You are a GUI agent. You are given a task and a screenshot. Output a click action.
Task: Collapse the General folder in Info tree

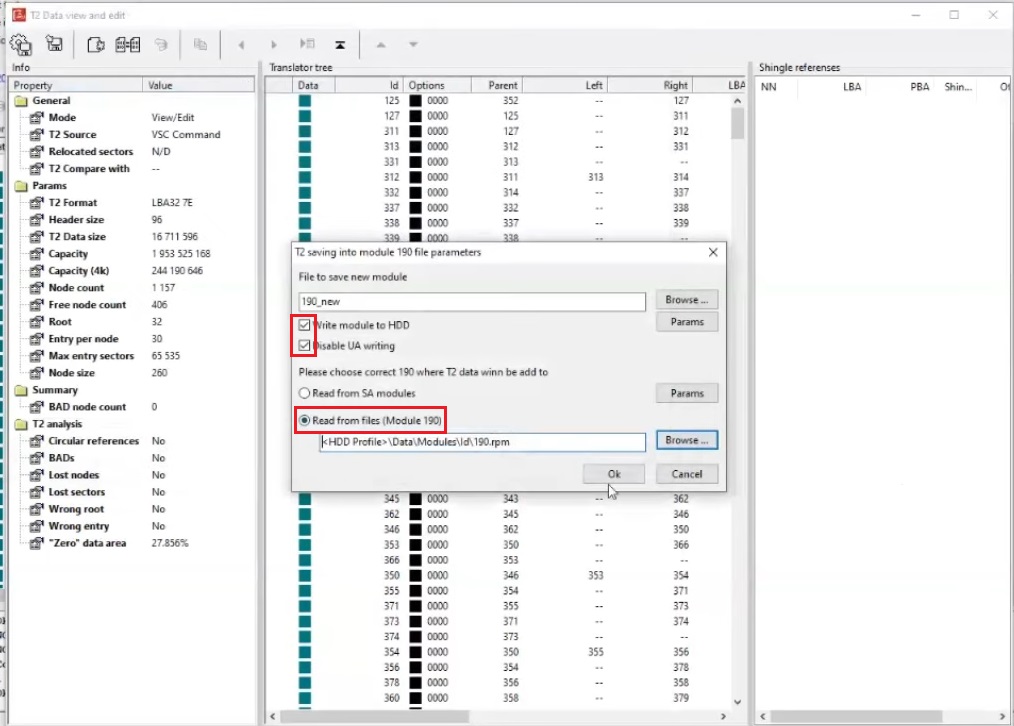point(21,101)
